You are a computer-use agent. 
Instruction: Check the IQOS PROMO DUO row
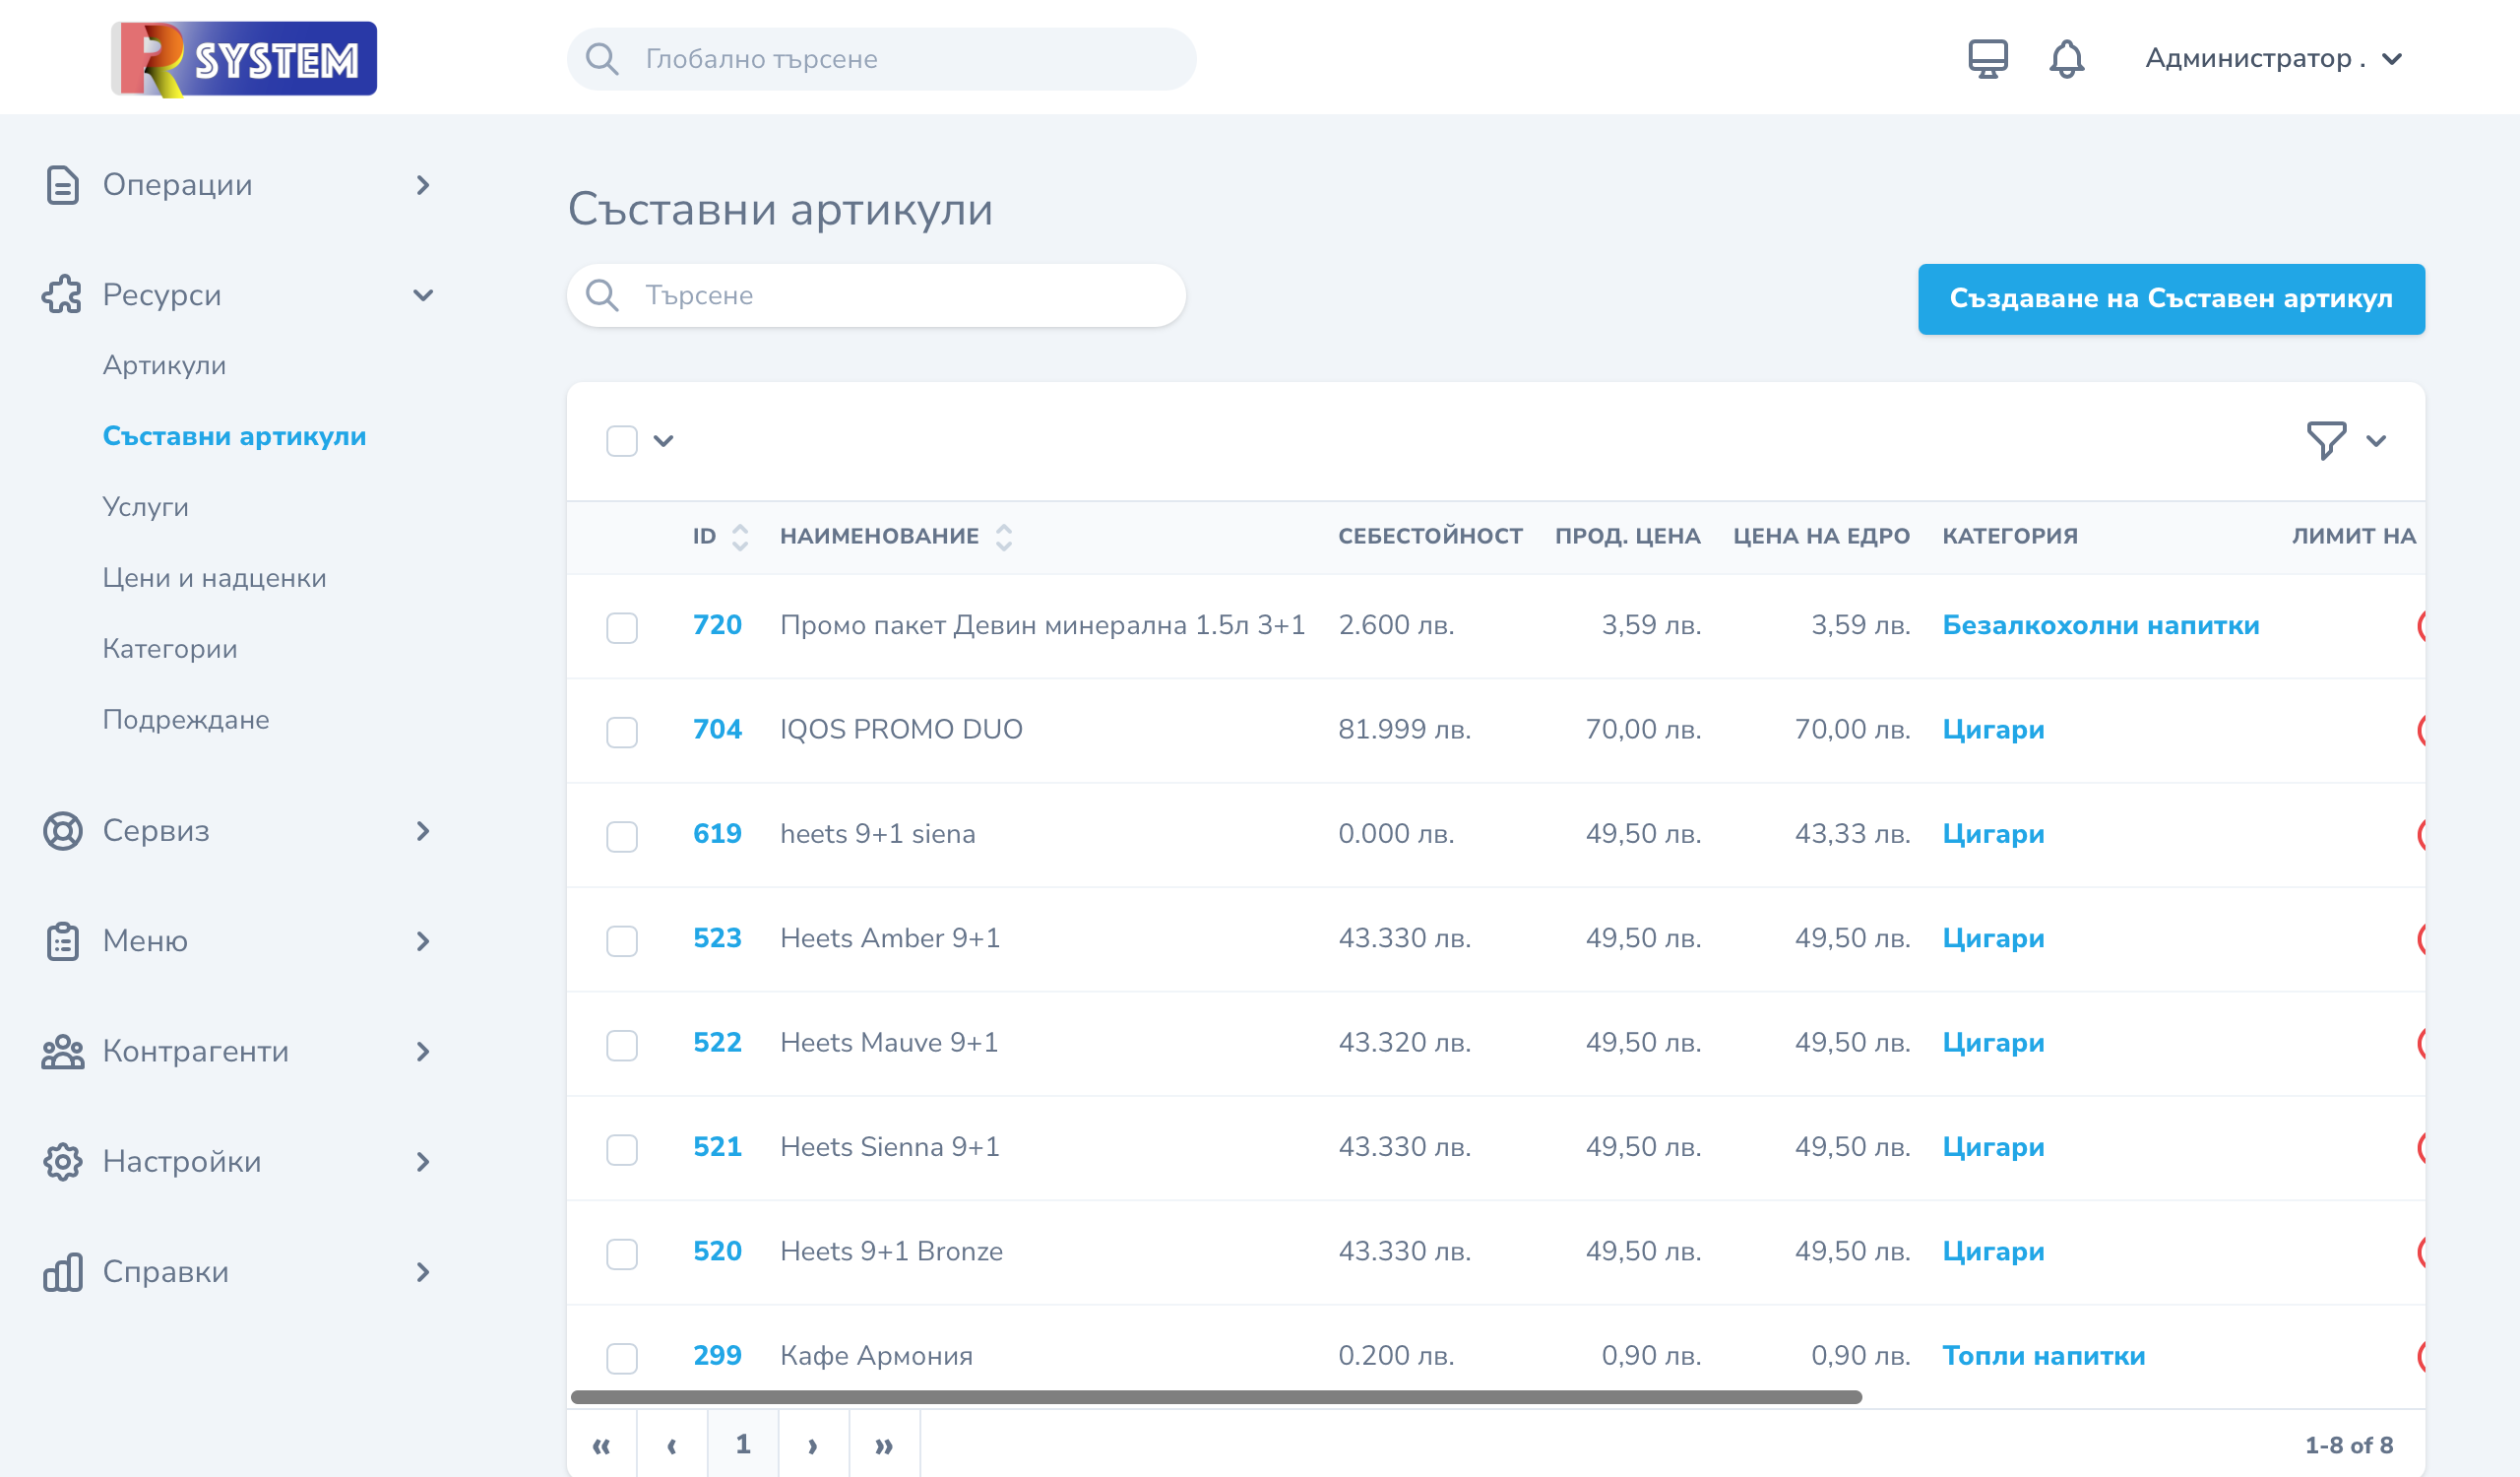(621, 731)
